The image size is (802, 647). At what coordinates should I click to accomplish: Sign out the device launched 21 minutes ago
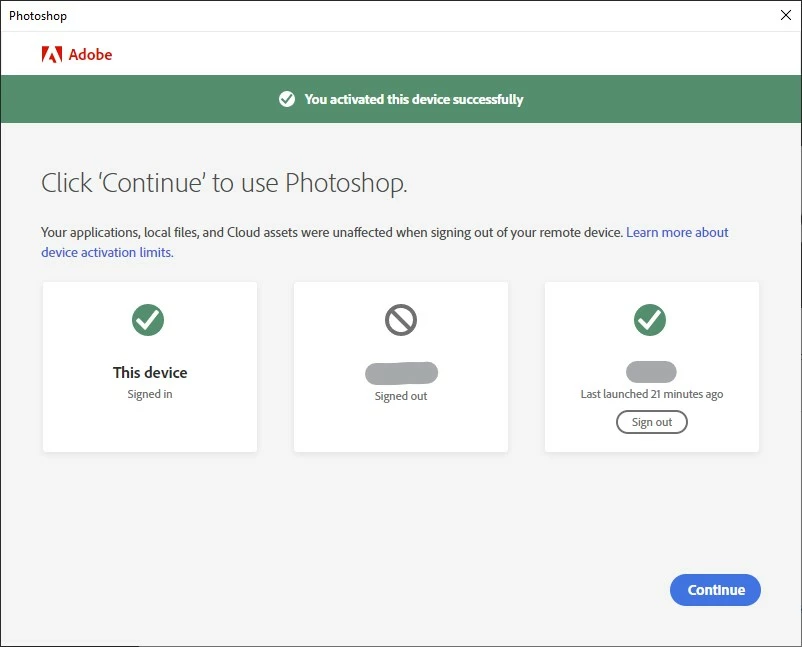[x=652, y=422]
